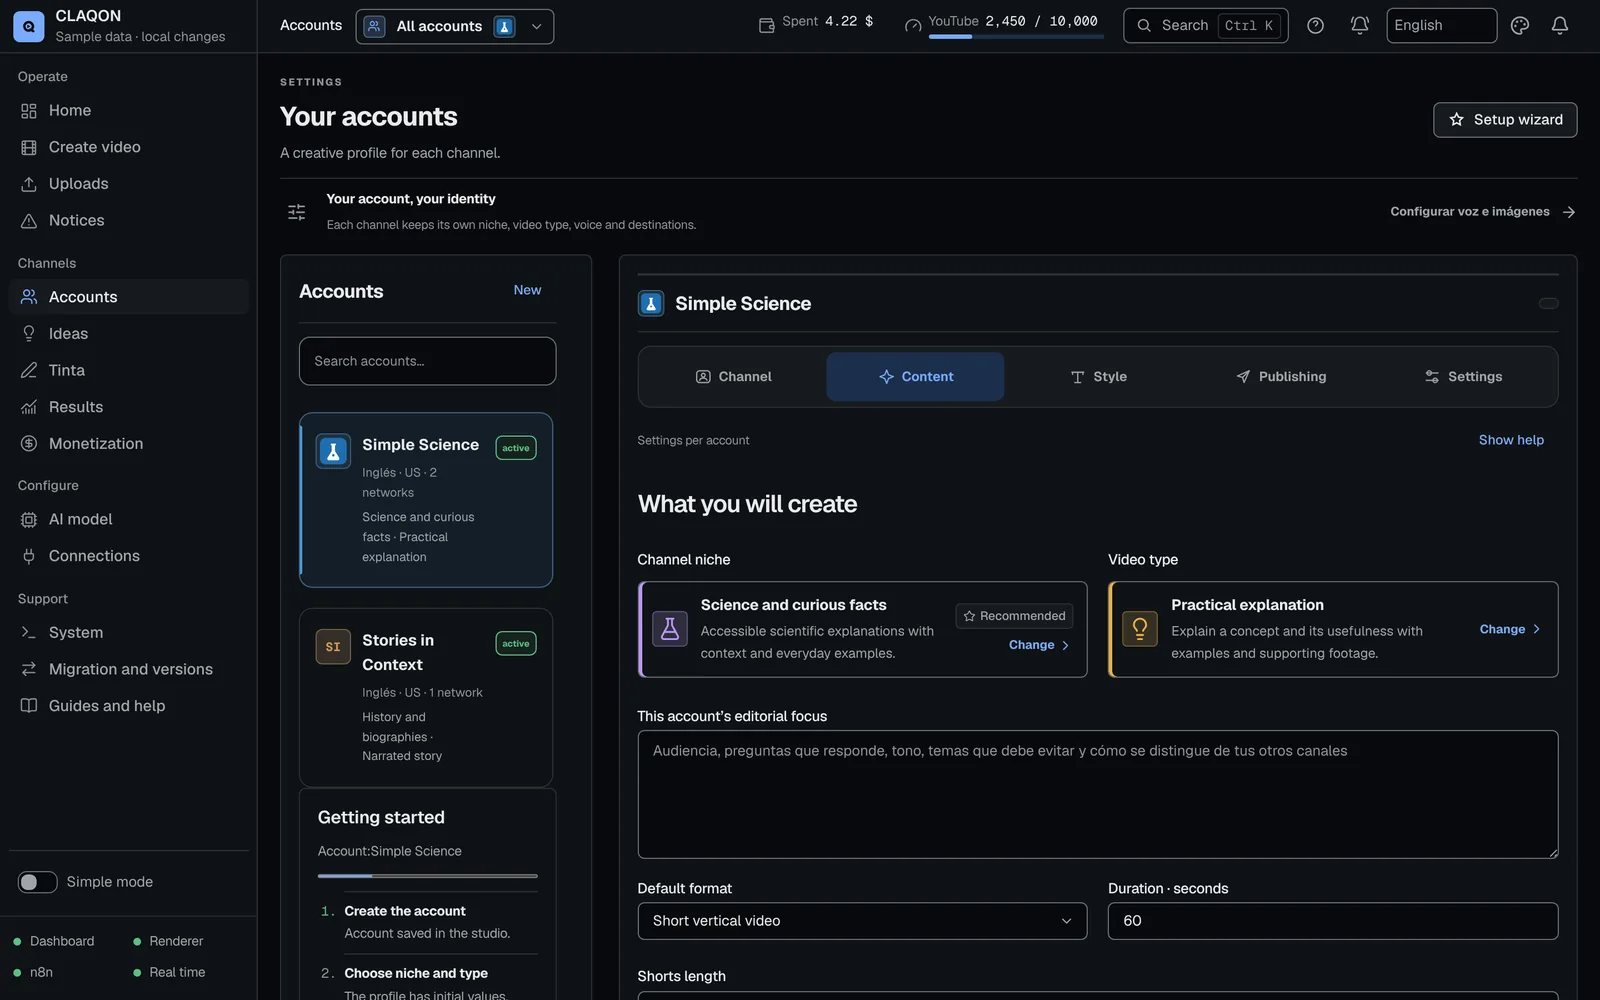Open the Ideas section
This screenshot has height=1000, width=1600.
click(x=128, y=333)
